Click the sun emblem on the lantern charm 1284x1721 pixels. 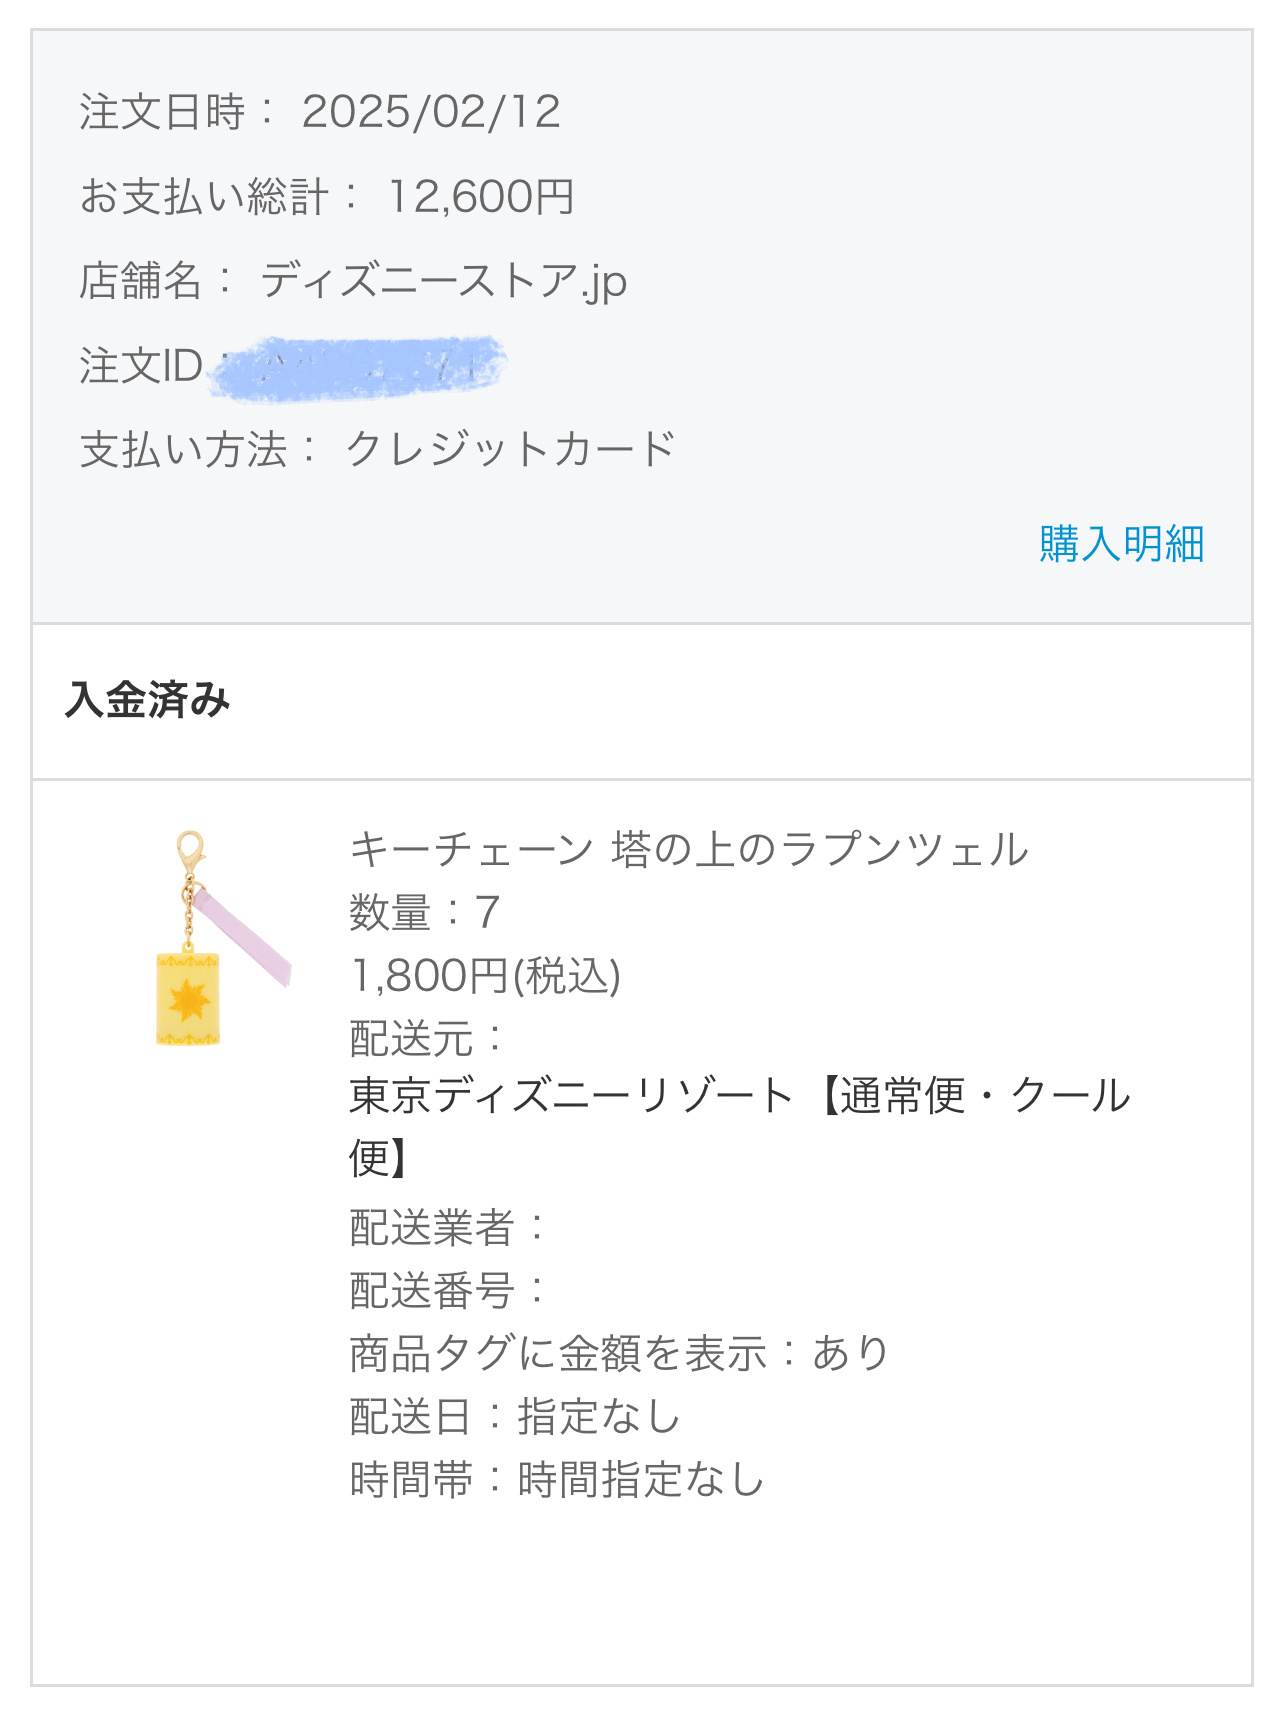(188, 1000)
